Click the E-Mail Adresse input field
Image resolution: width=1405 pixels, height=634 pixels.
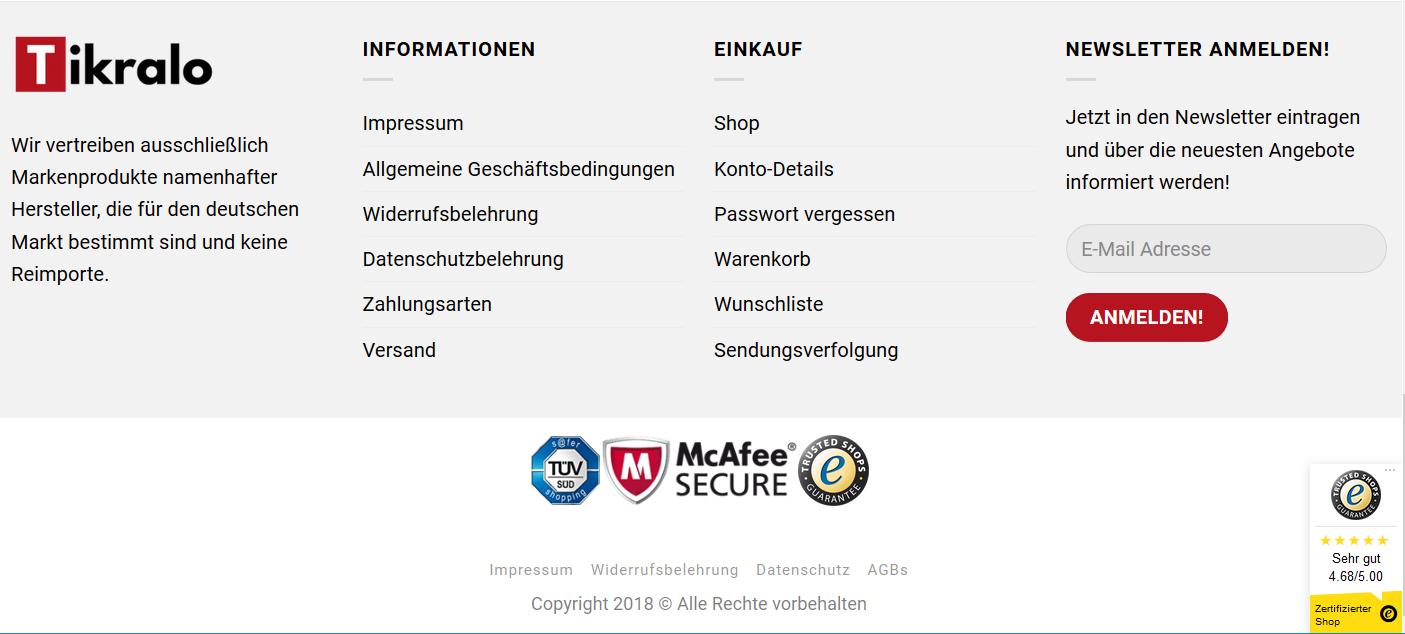click(x=1226, y=249)
